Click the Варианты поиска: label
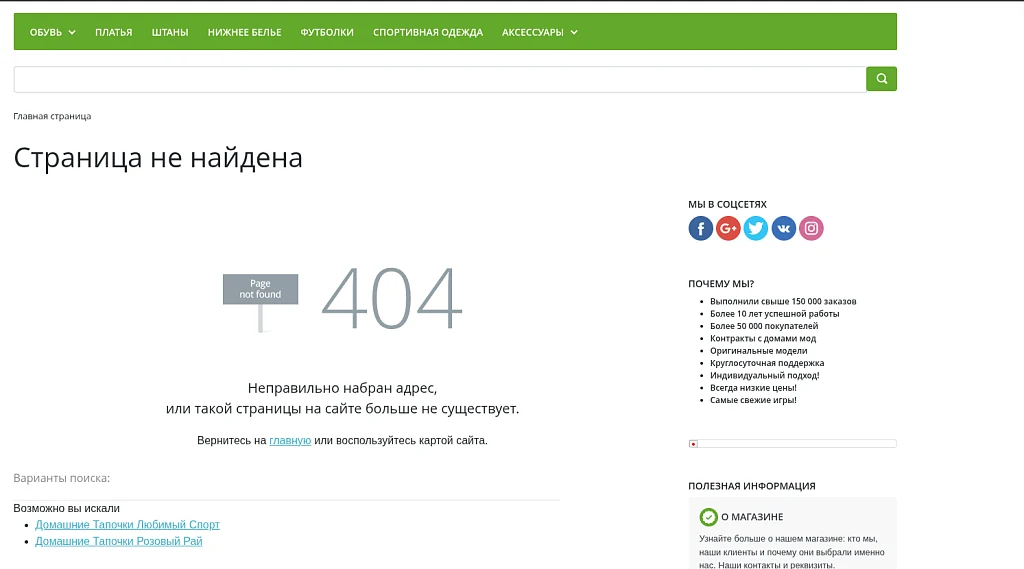This screenshot has width=1024, height=569. point(61,478)
